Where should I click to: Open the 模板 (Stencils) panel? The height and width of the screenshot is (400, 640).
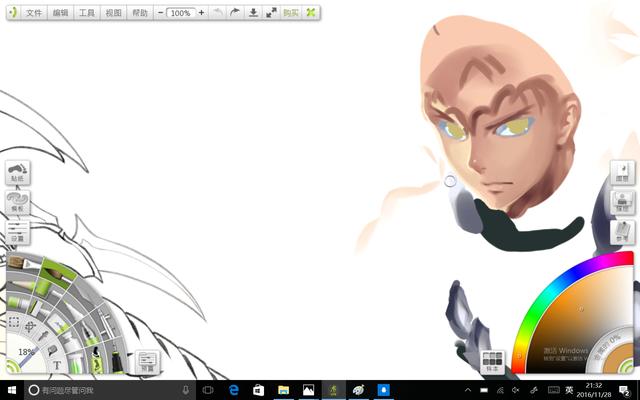point(17,203)
